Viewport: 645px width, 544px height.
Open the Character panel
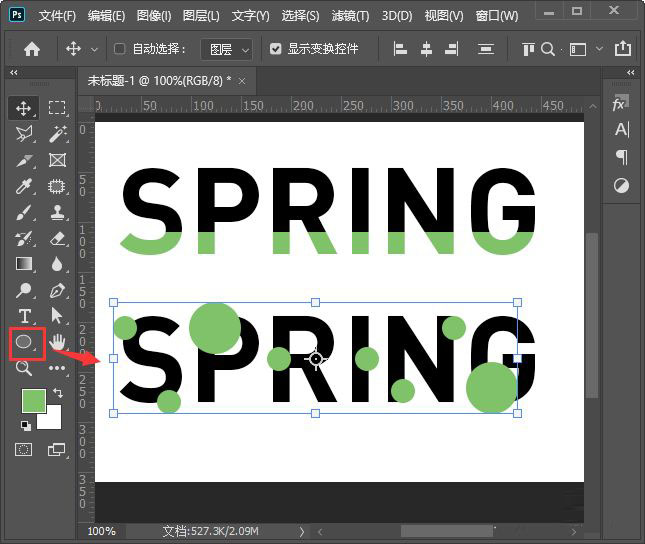pos(622,130)
